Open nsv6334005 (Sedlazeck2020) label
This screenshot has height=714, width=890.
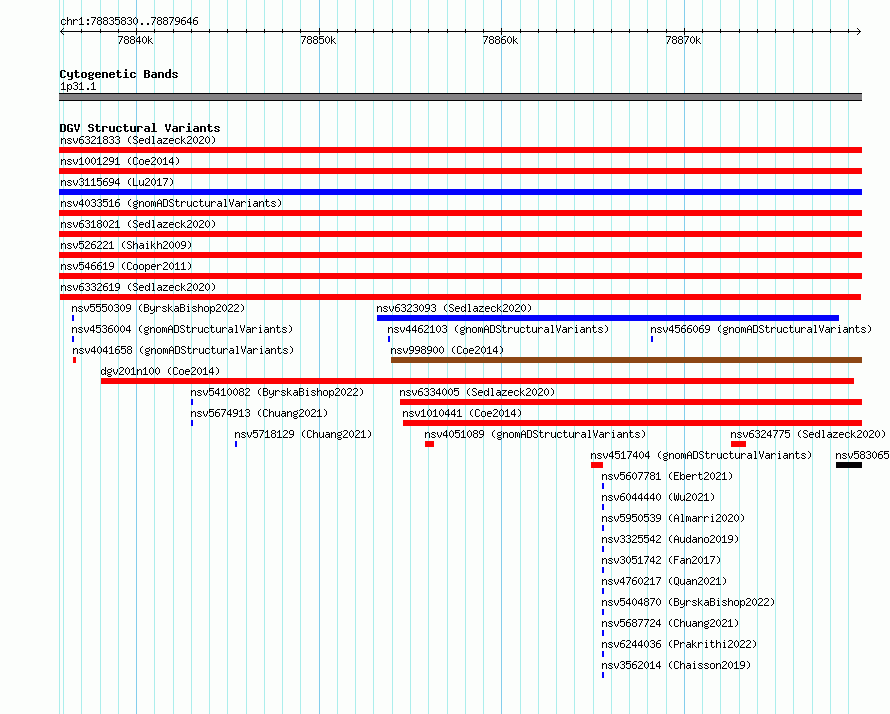(x=477, y=392)
